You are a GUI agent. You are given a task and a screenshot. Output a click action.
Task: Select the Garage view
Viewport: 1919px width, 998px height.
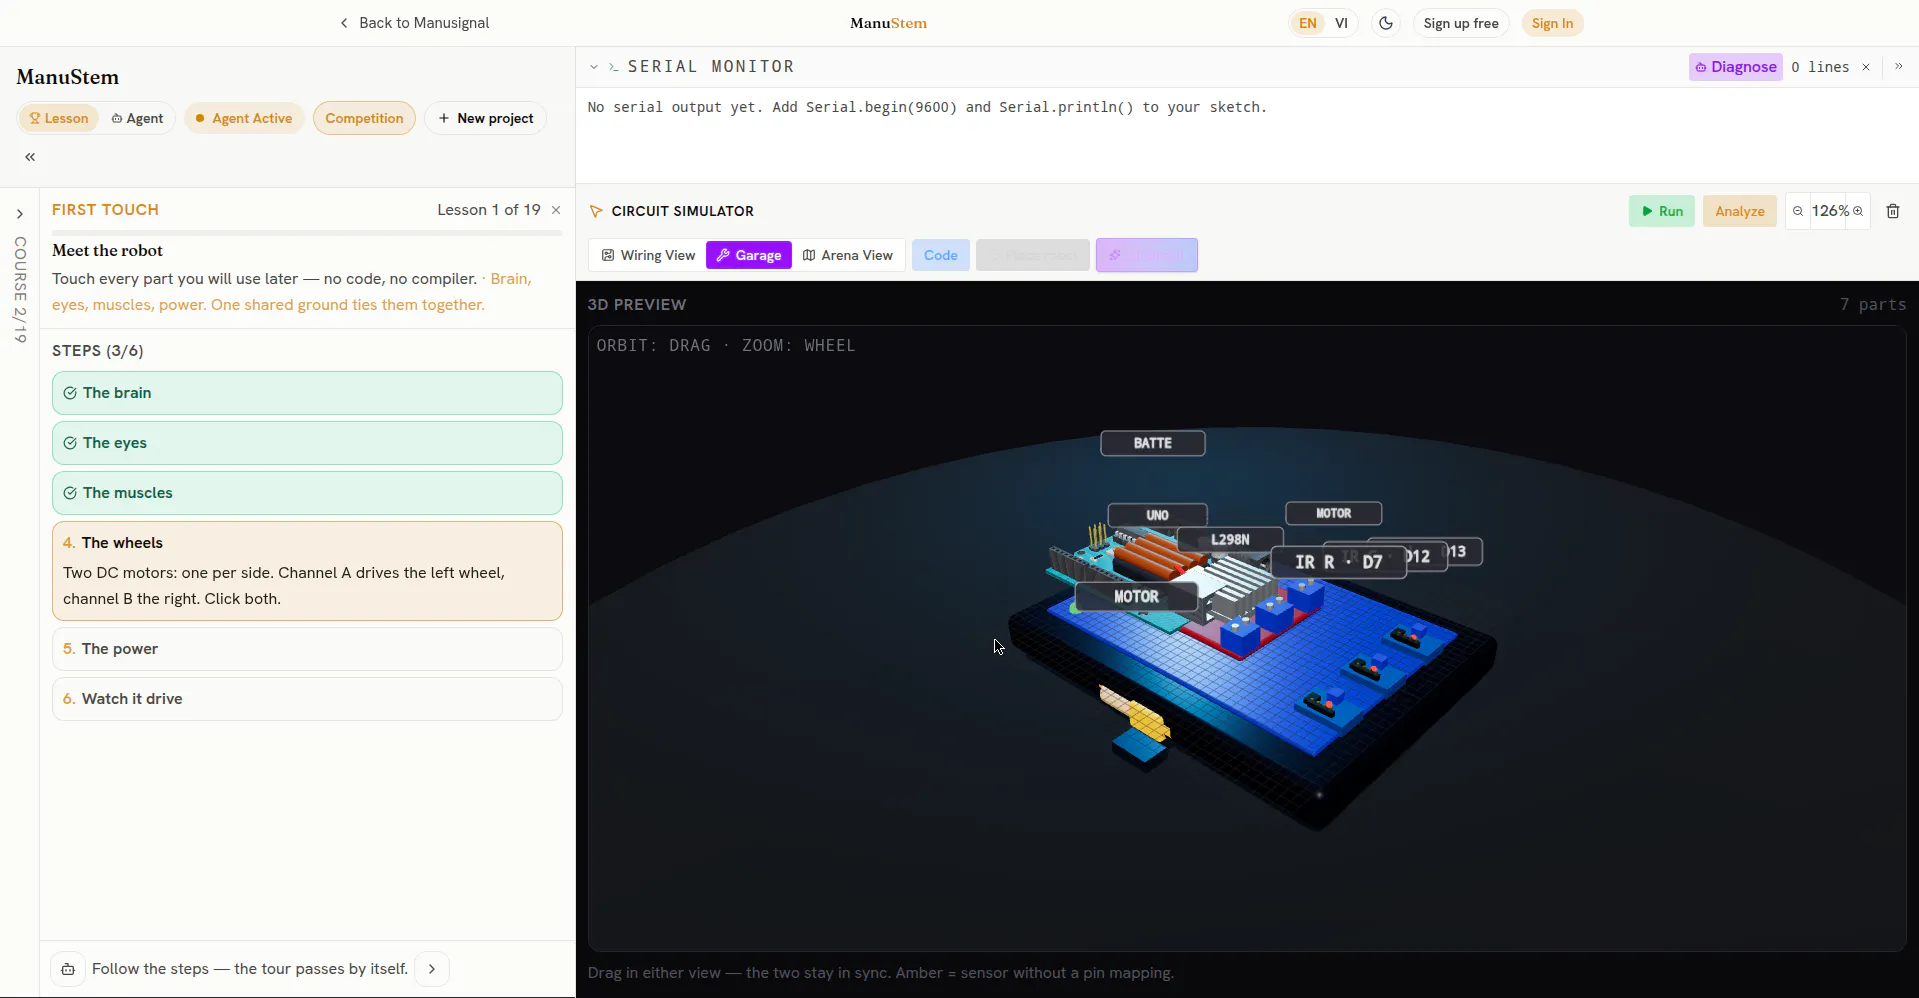tap(749, 255)
